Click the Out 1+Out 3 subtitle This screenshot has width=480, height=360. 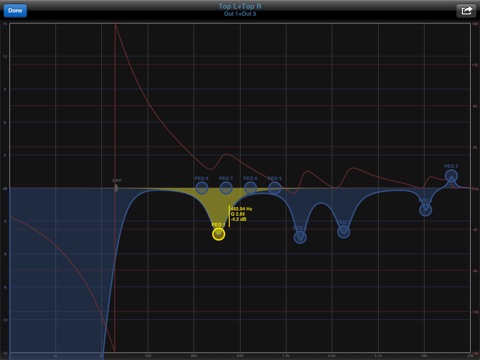(x=240, y=14)
